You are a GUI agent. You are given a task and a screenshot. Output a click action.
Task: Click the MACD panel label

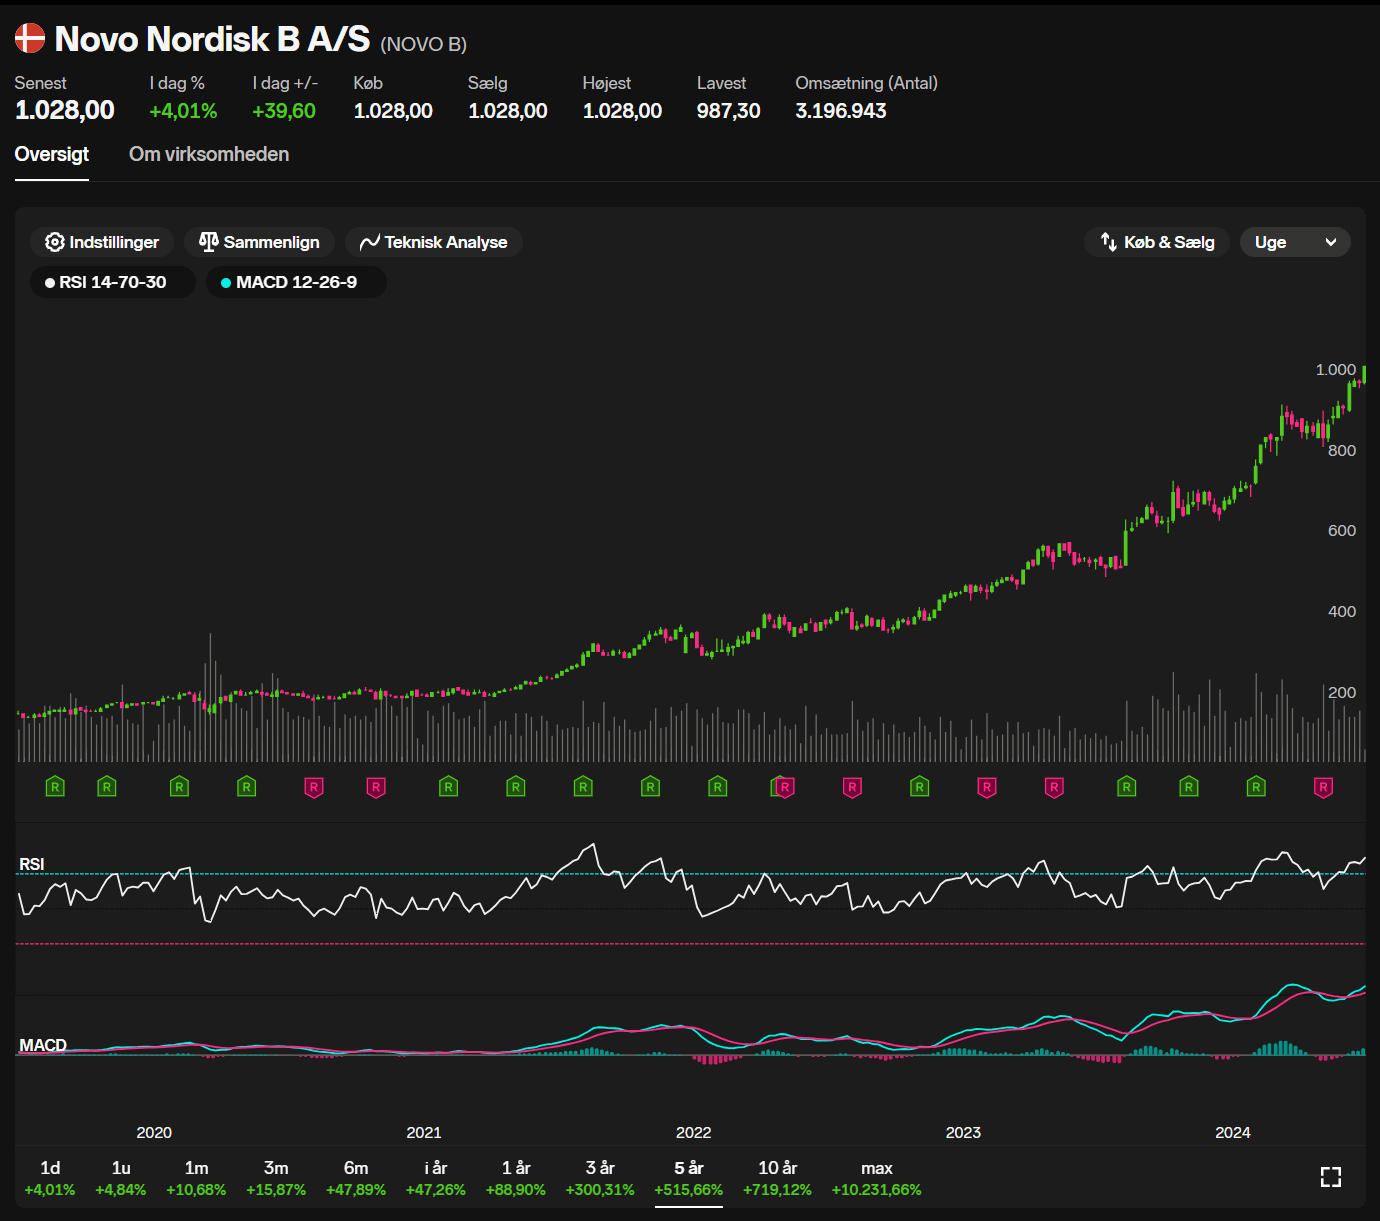click(43, 1045)
